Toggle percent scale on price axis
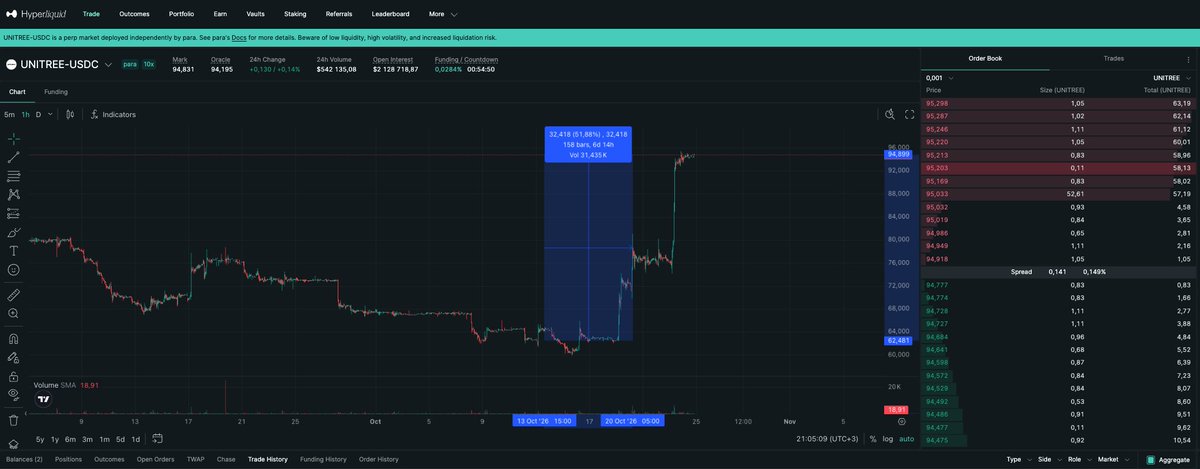Screen dimensions: 1200x469 [873, 439]
